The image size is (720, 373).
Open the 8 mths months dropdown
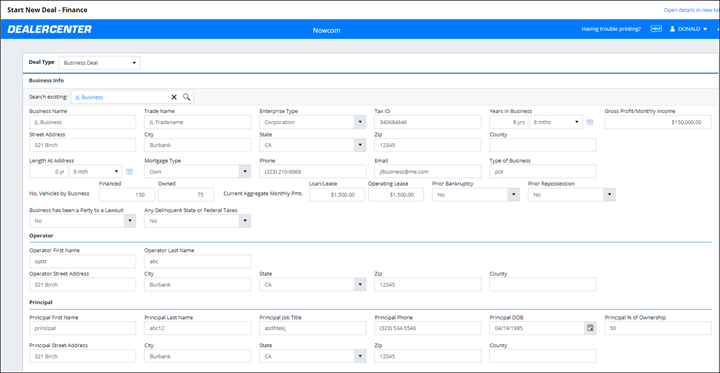point(557,122)
